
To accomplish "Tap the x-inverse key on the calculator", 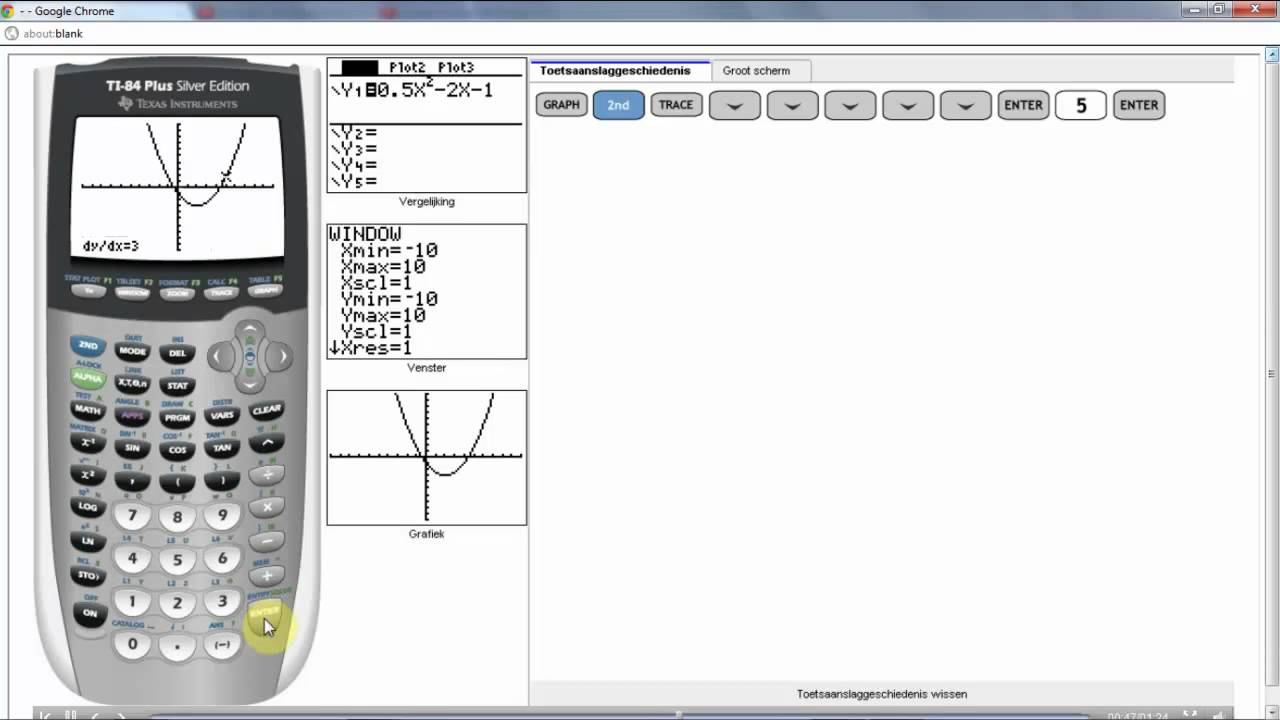I will (88, 443).
